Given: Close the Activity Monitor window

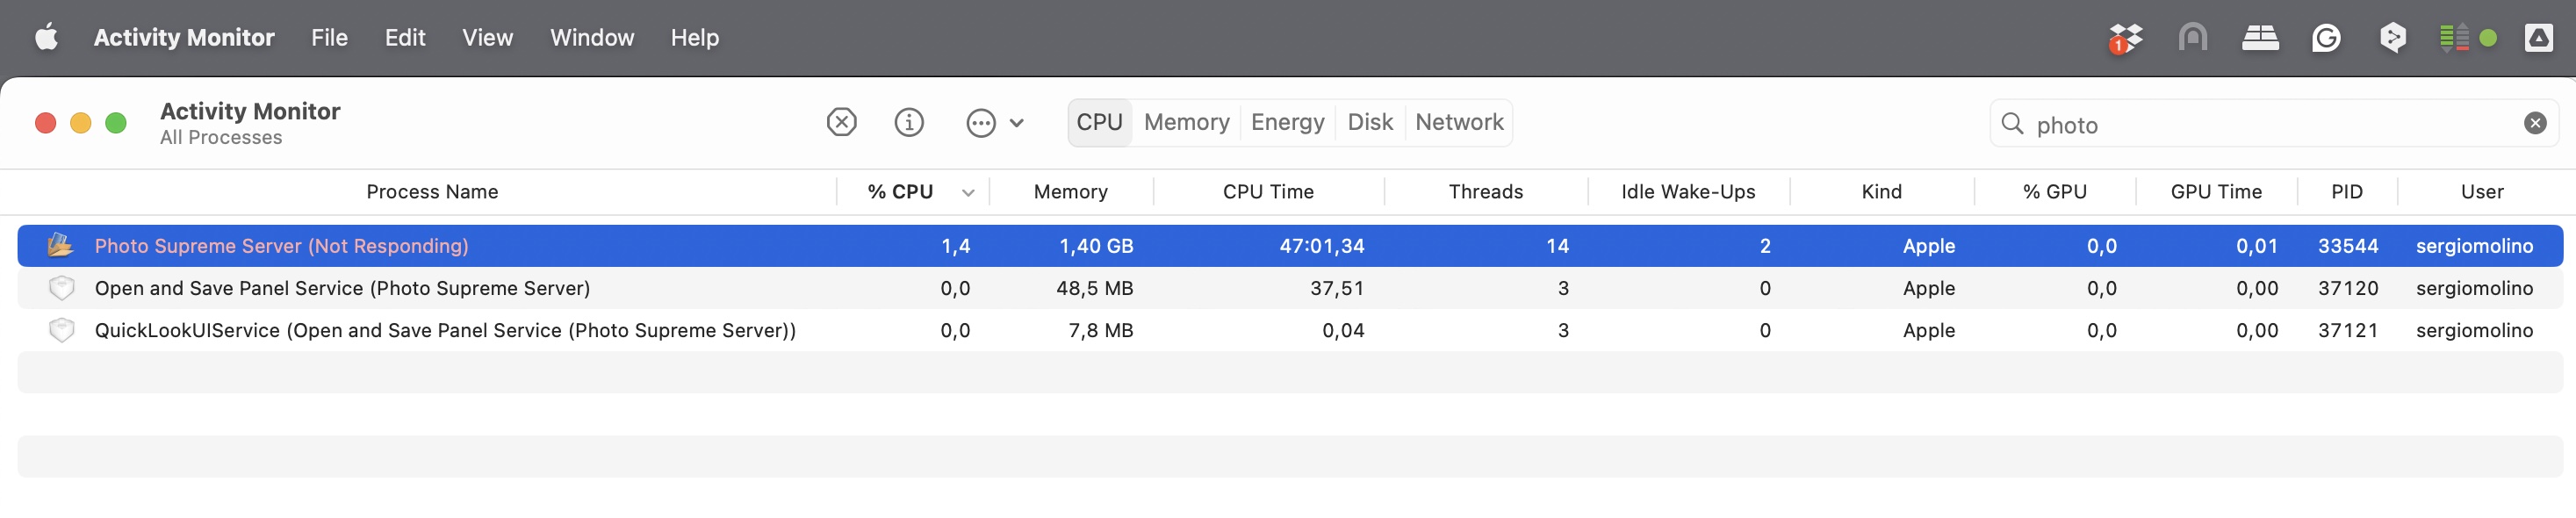Looking at the screenshot, I should coord(45,123).
